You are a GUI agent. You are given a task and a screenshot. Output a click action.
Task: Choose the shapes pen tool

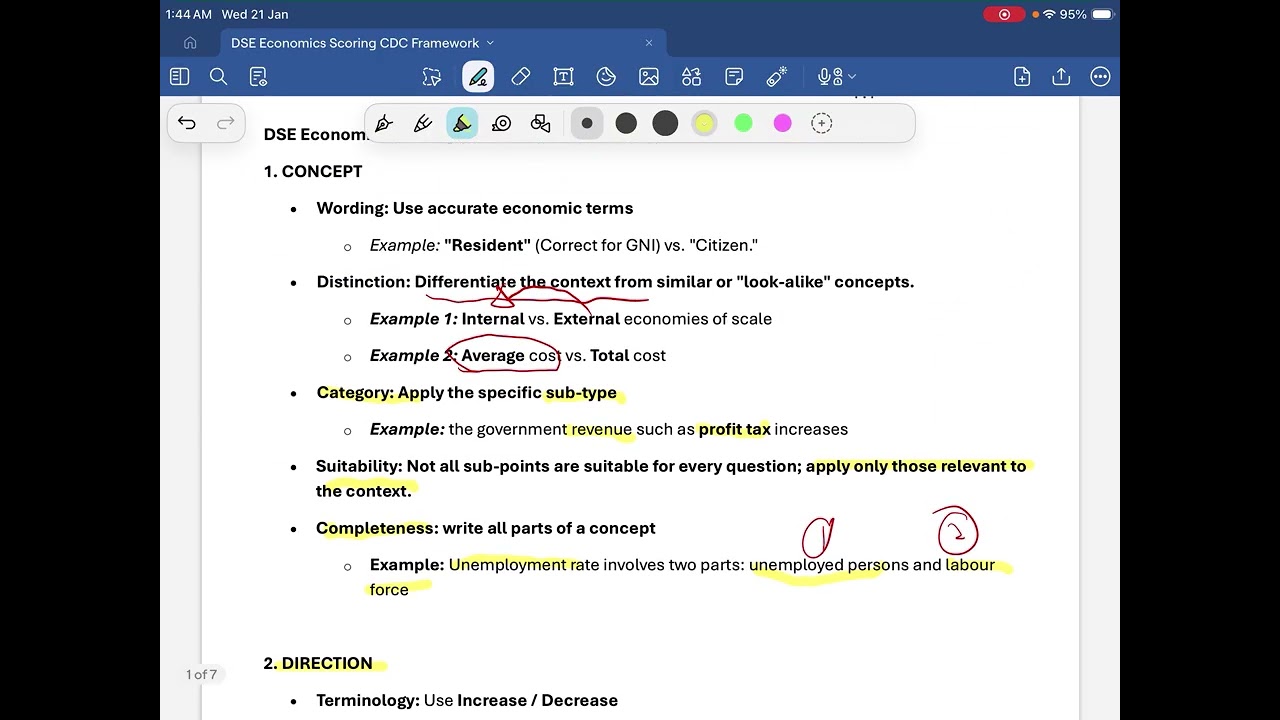click(x=541, y=123)
